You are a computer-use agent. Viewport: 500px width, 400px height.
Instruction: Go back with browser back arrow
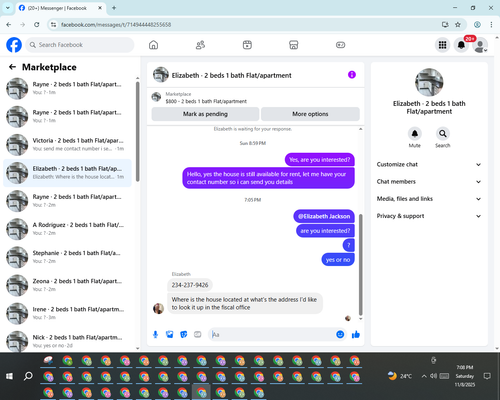[9, 24]
